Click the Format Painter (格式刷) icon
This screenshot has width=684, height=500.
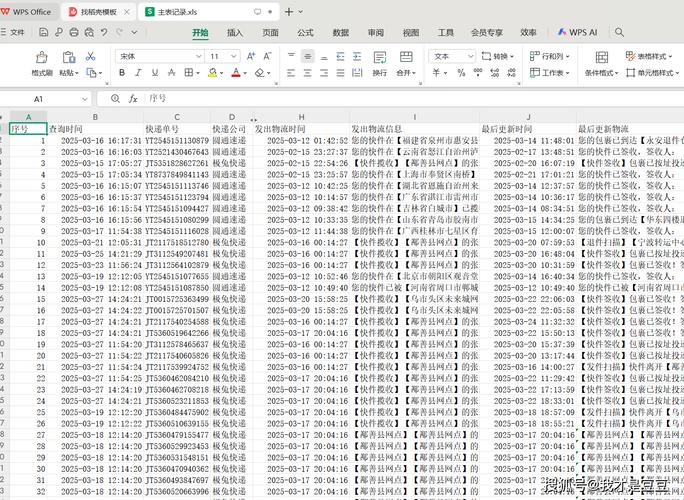tap(41, 58)
